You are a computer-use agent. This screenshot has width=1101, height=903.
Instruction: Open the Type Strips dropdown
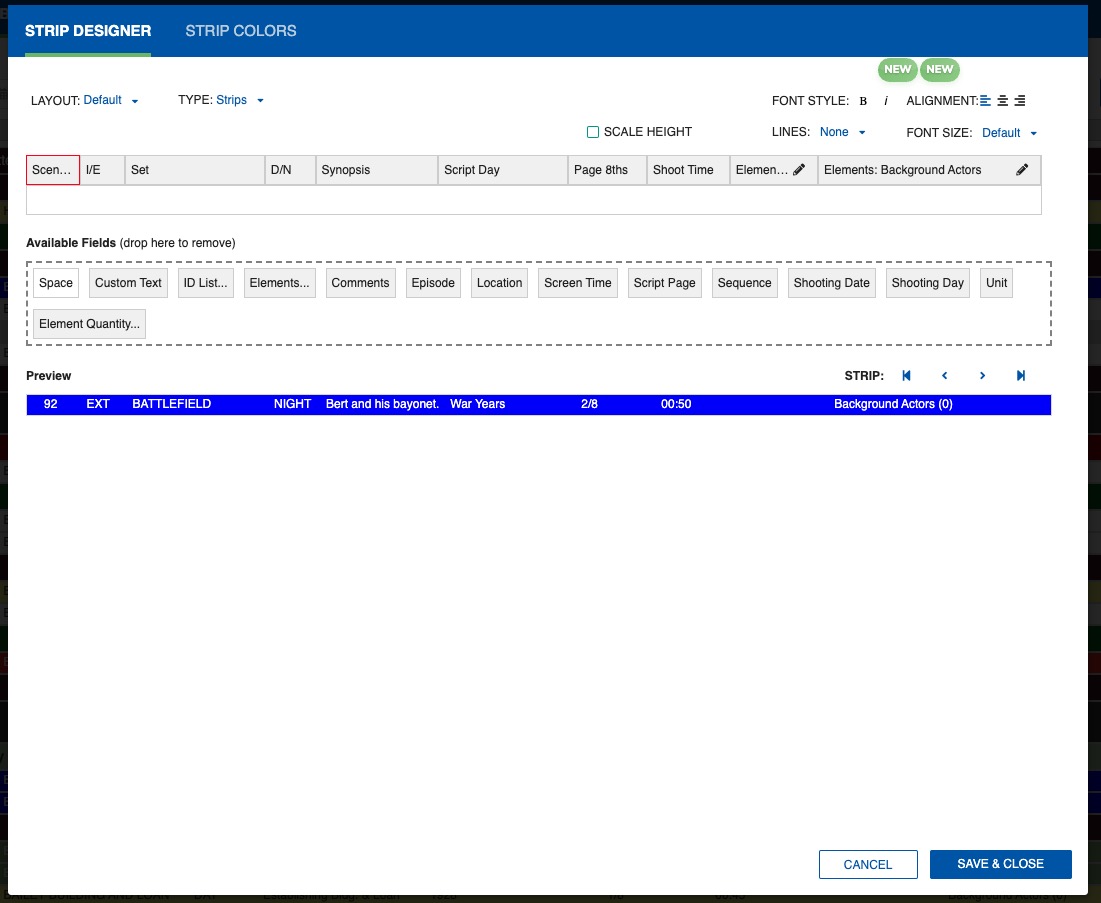point(240,100)
